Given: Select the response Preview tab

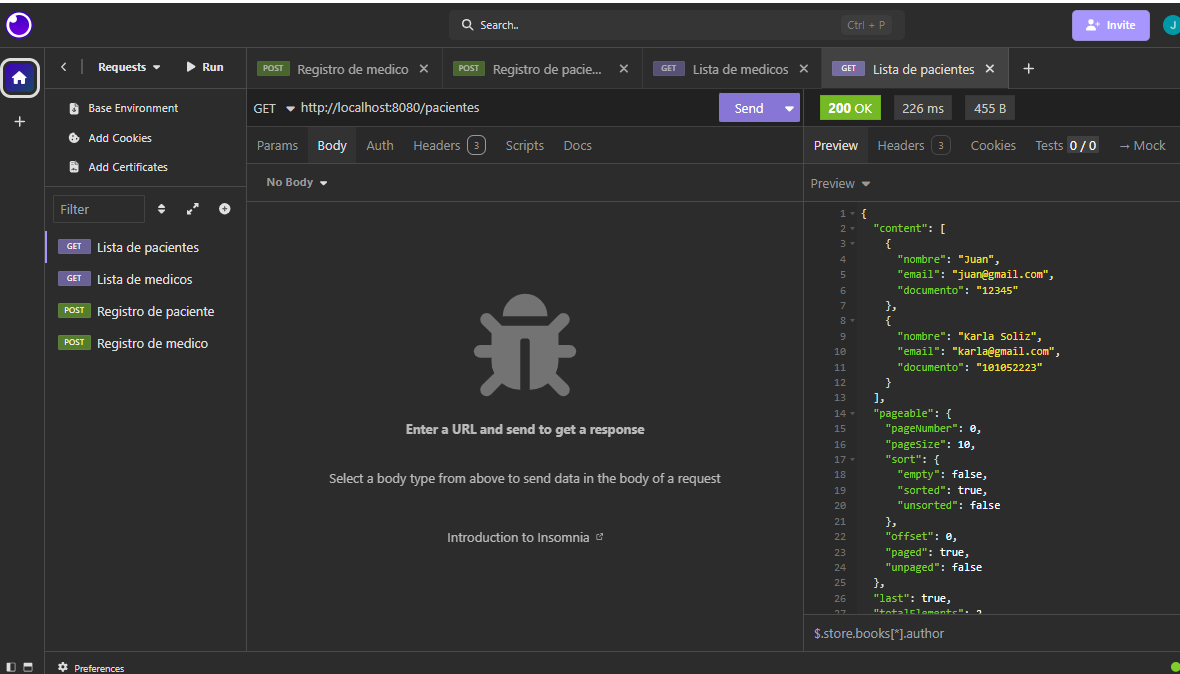Looking at the screenshot, I should pyautogui.click(x=835, y=145).
